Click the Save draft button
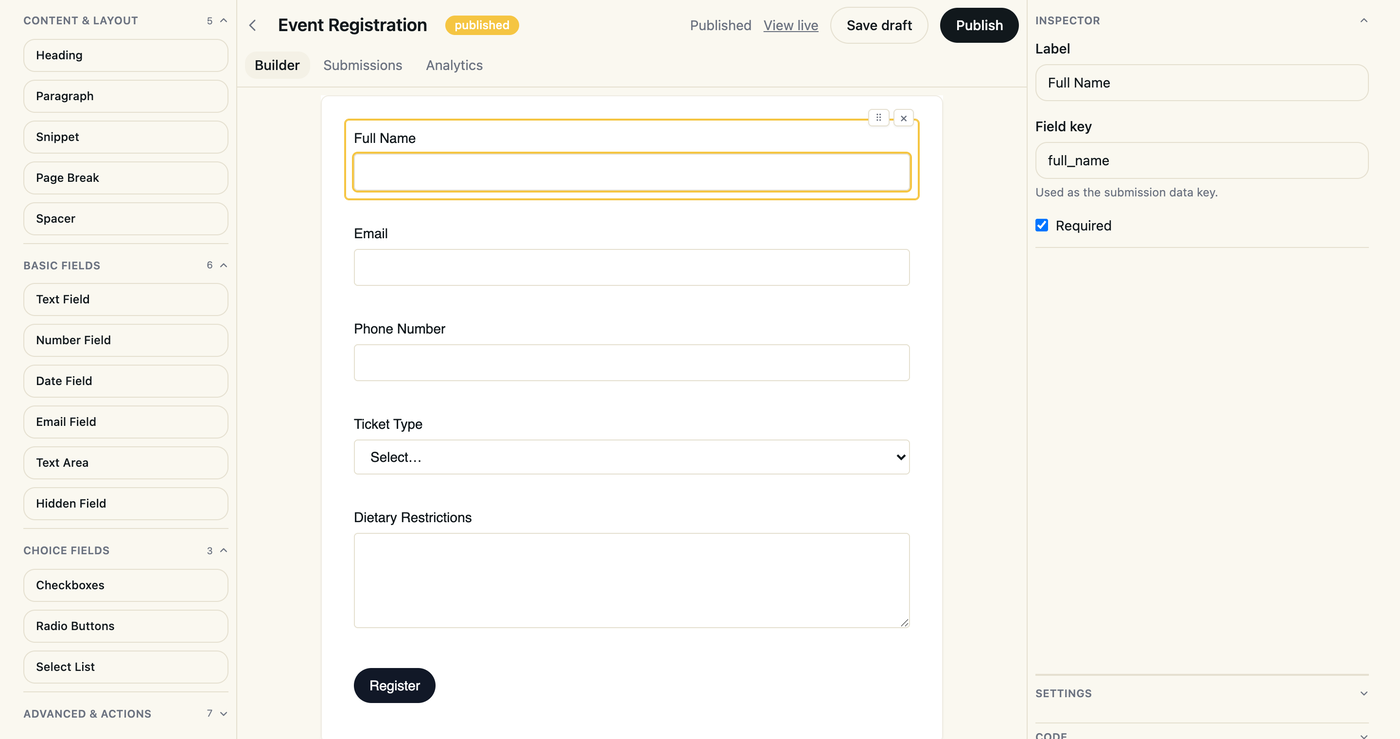Viewport: 1400px width, 739px height. point(879,25)
